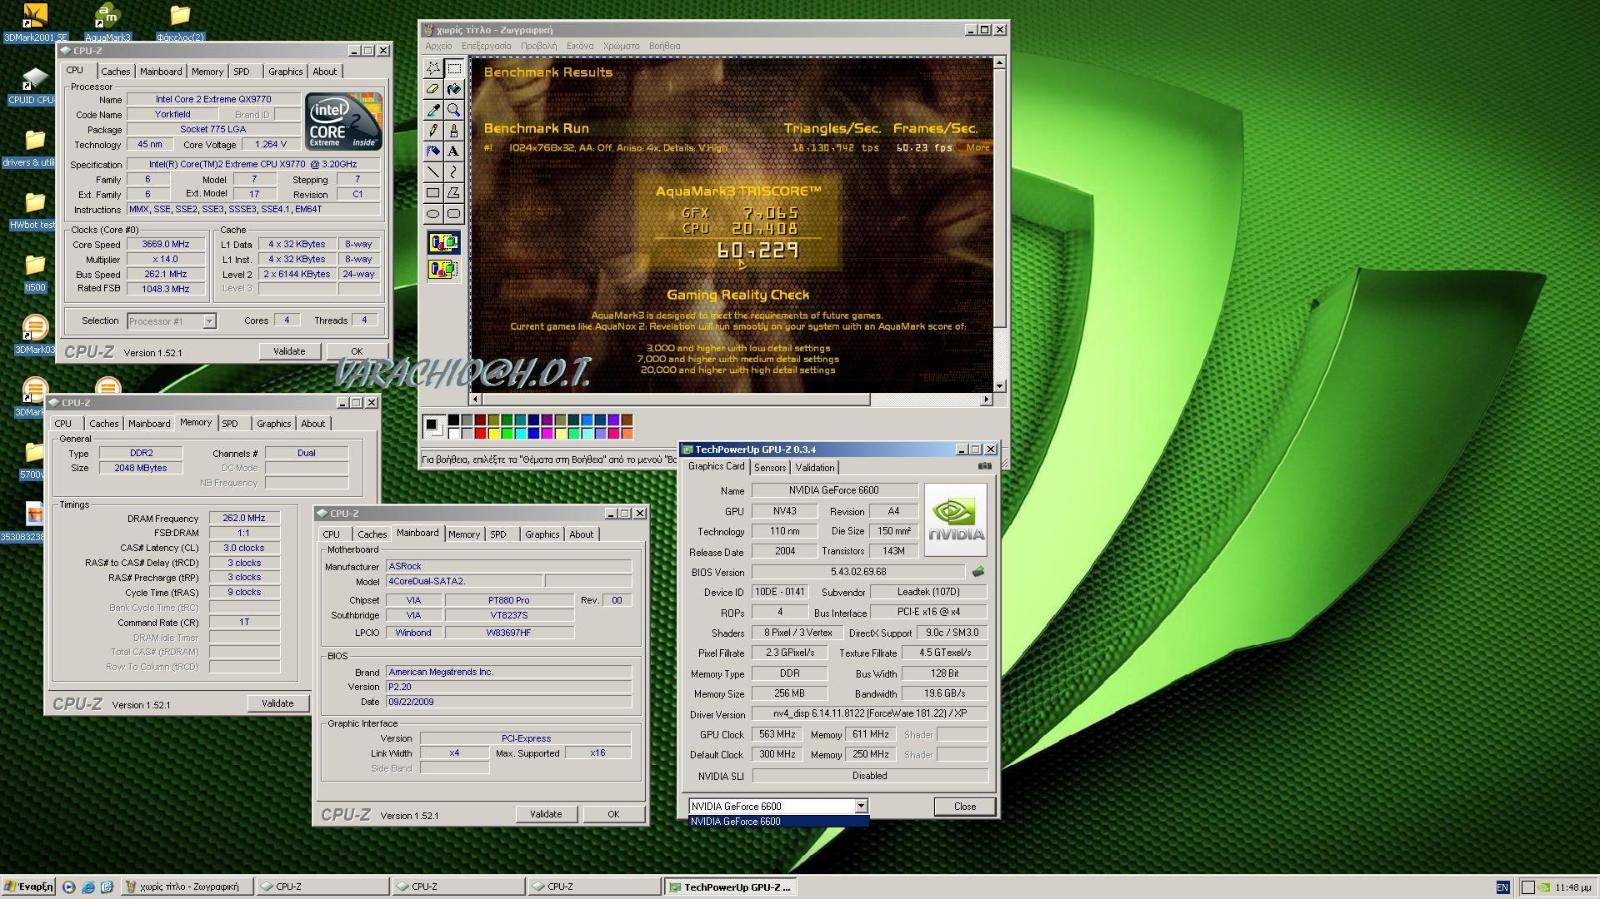This screenshot has height=899, width=1600.
Task: Open the SPD tab in the CPU-Z mainboard window
Action: 498,535
